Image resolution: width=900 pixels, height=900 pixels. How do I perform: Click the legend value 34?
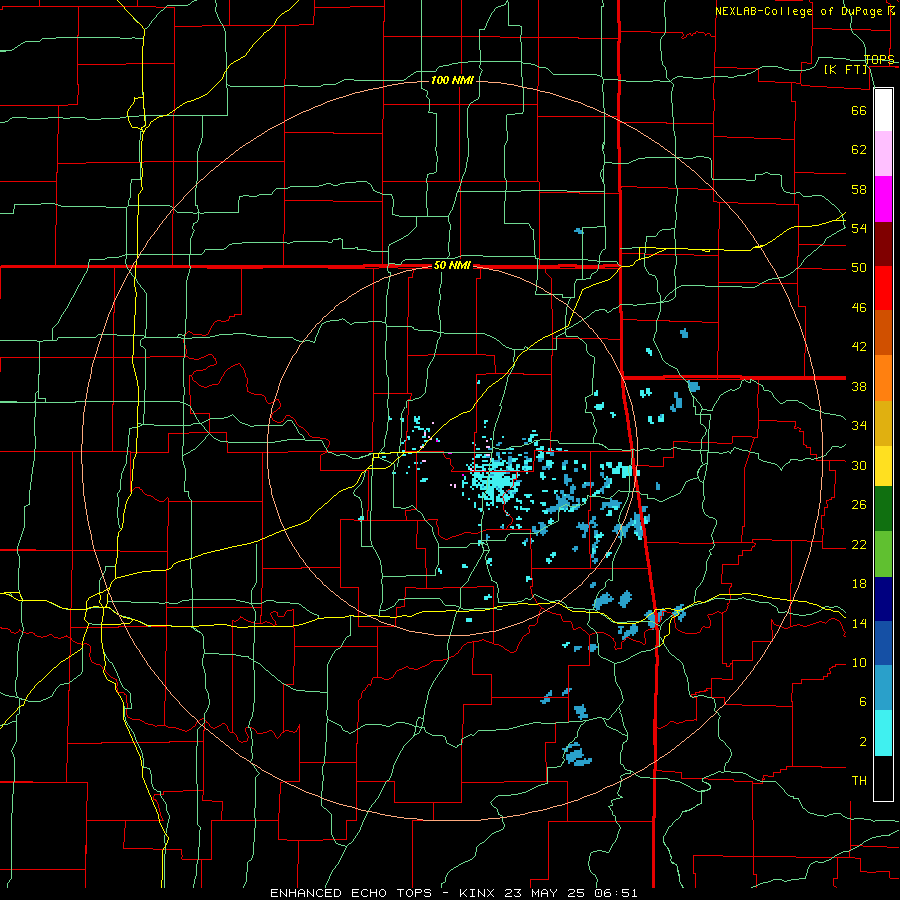[859, 426]
